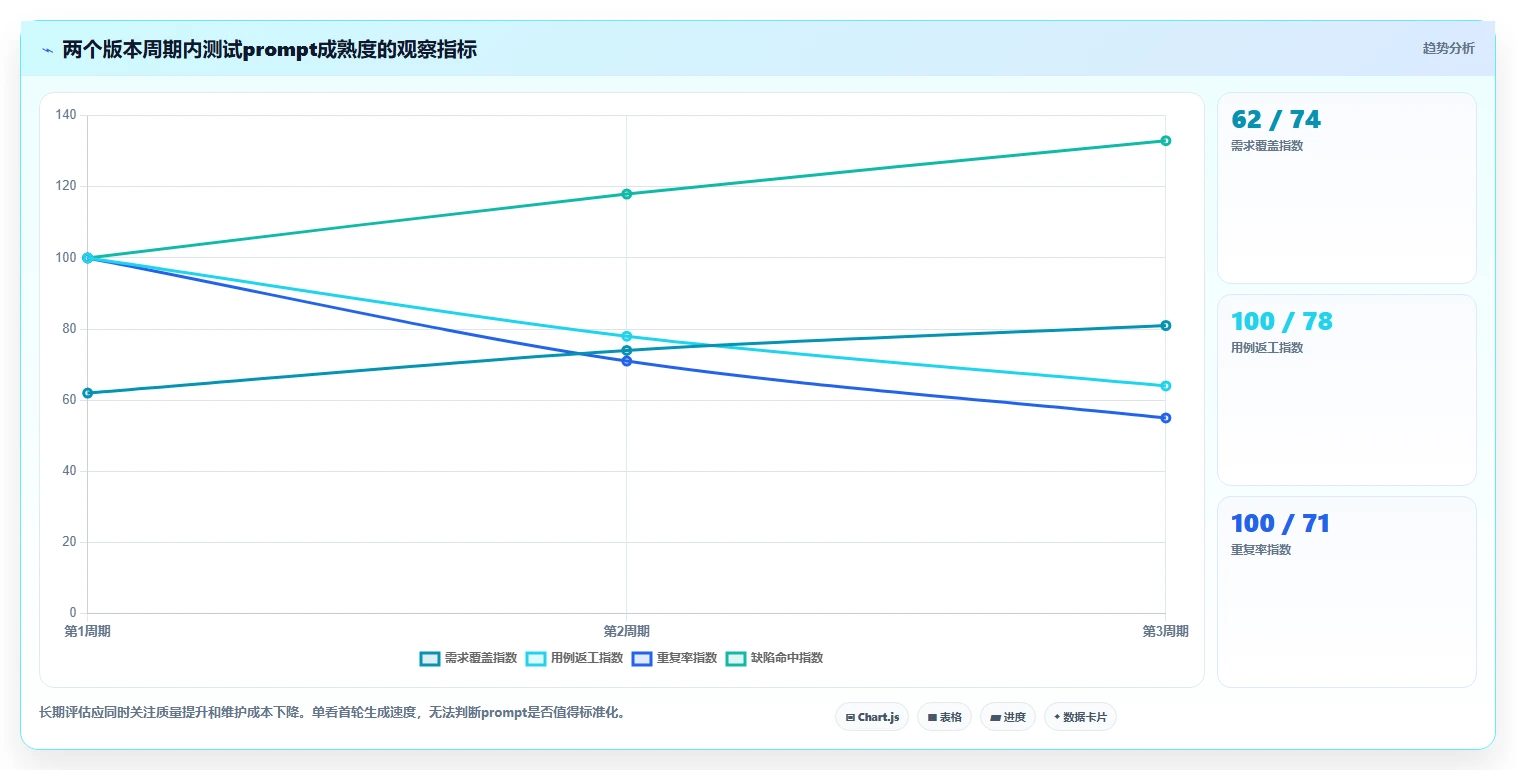Viewport: 1516px width, 770px height.
Task: Click the 第2周期 axis label
Action: pos(626,631)
